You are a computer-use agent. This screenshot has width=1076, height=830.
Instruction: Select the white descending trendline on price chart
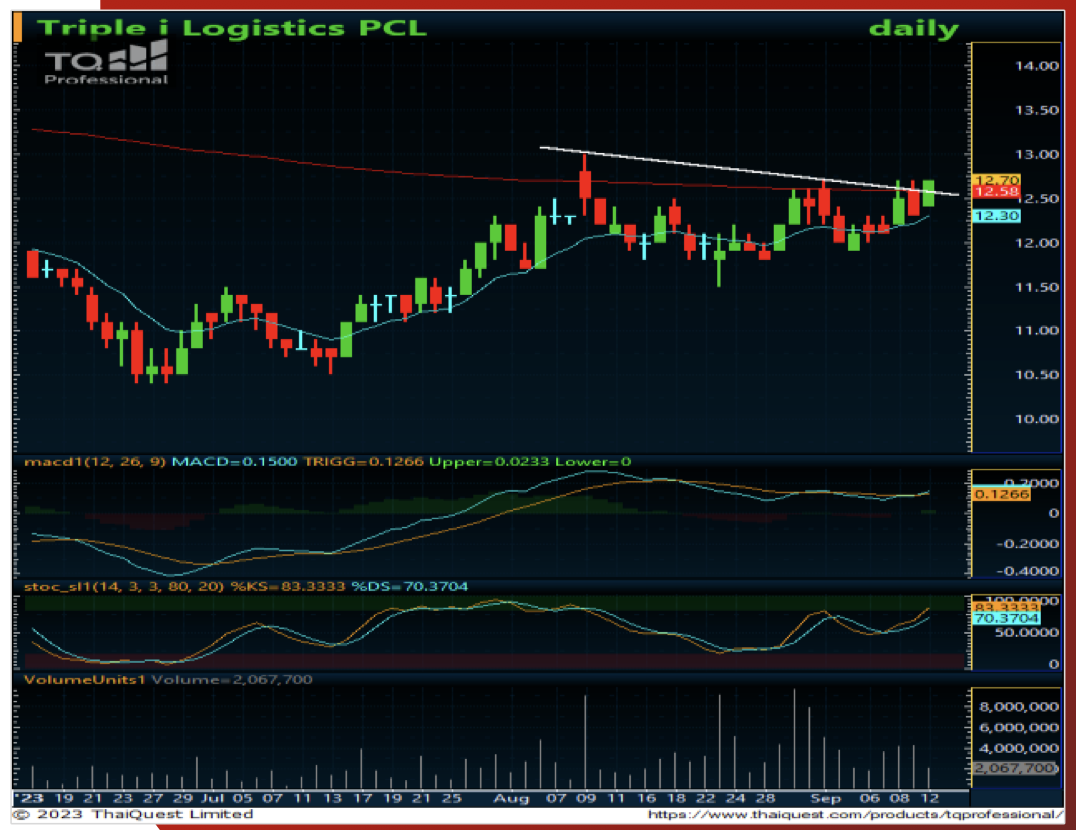click(749, 171)
